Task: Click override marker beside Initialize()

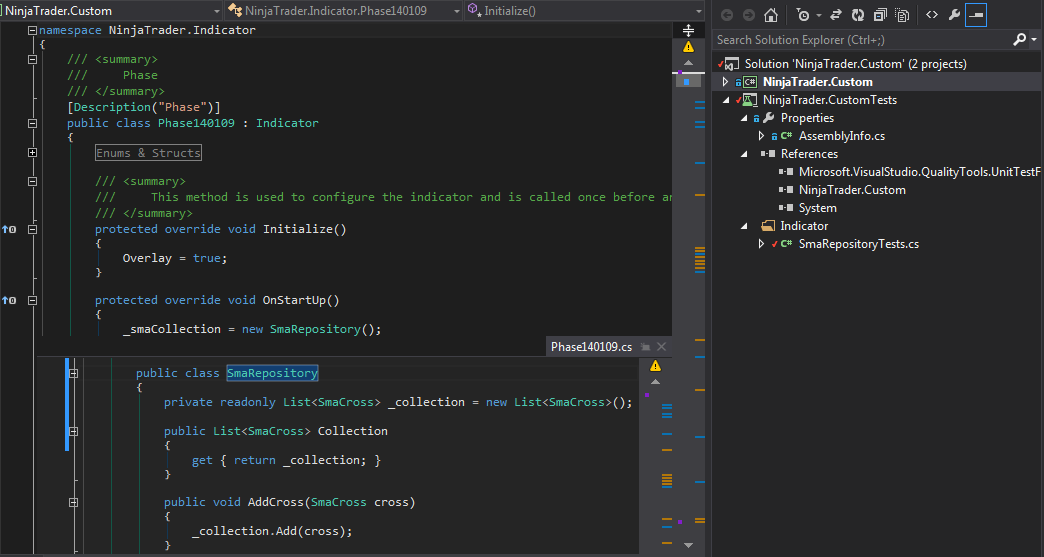Action: pos(9,230)
